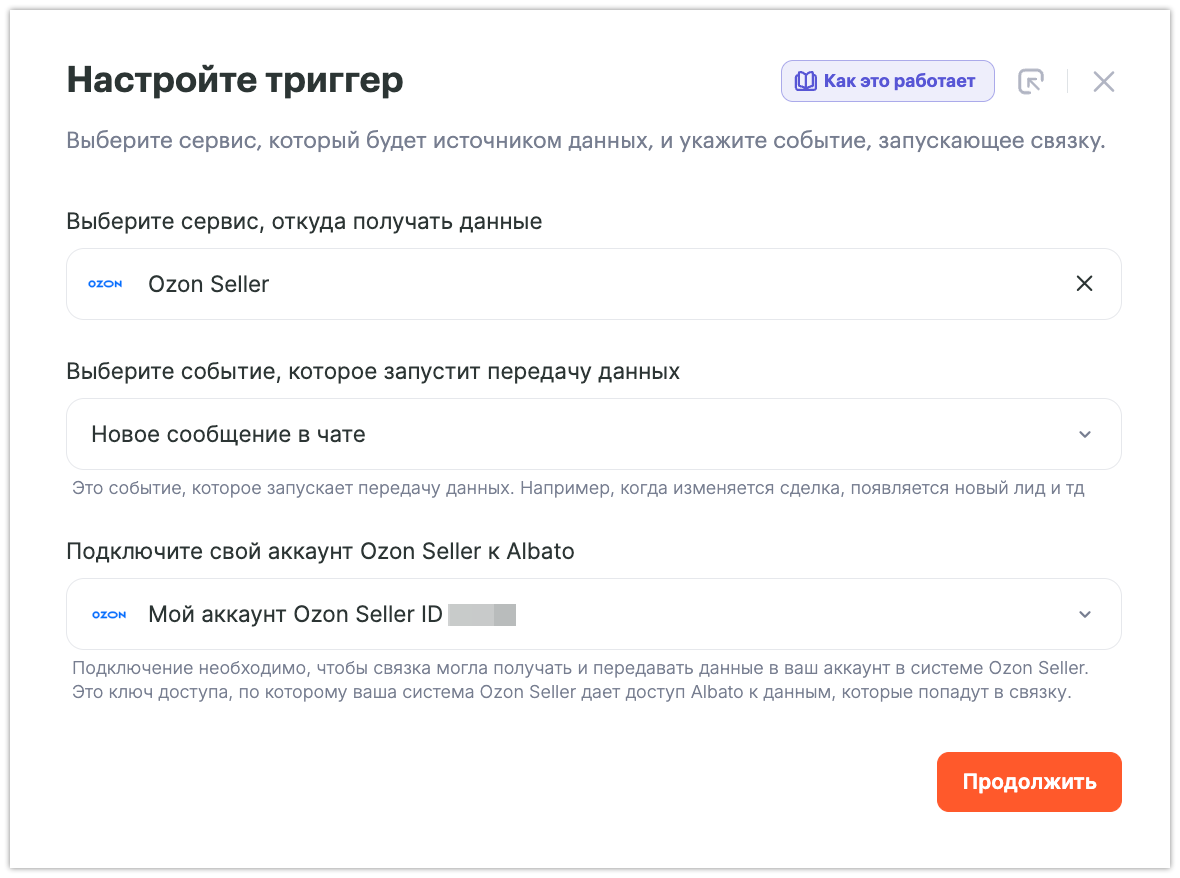Viewport: 1180px width, 878px height.
Task: Close the trigger setup dialog
Action: 1103,82
